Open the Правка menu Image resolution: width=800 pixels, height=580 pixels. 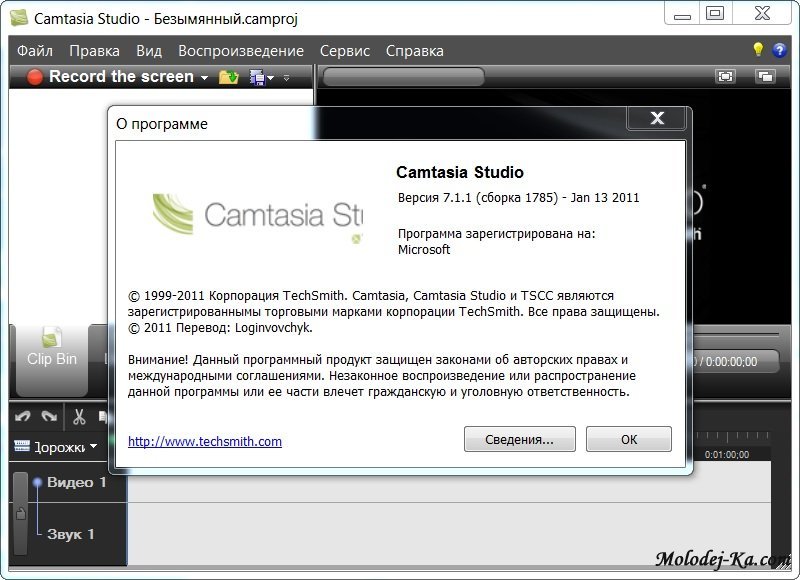click(94, 51)
